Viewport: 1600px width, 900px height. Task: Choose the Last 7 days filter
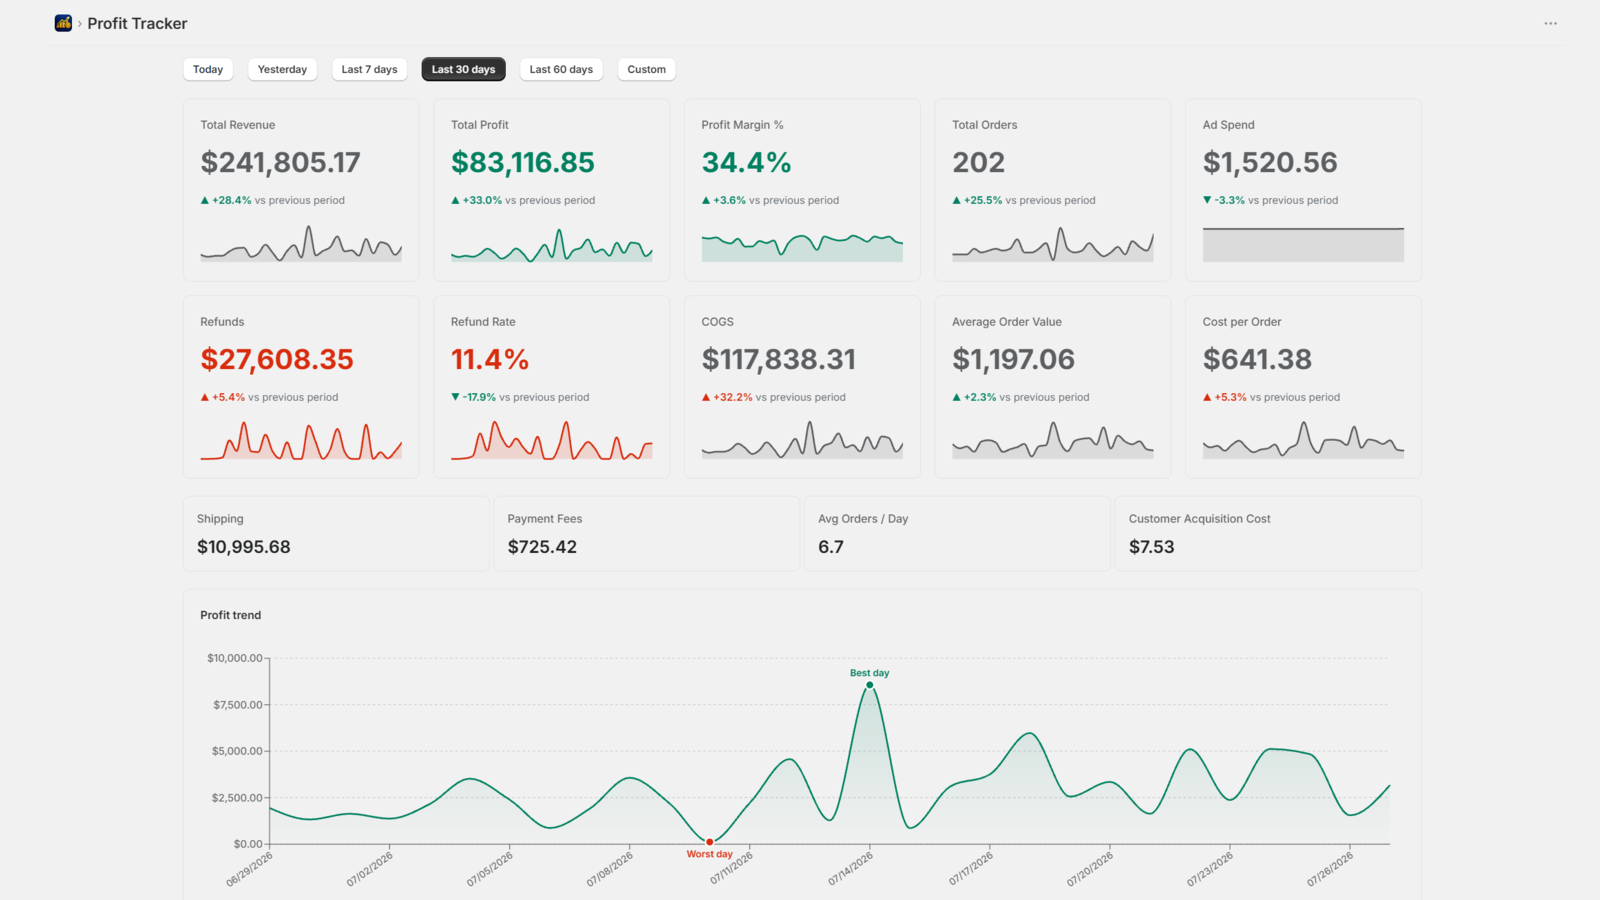369,69
